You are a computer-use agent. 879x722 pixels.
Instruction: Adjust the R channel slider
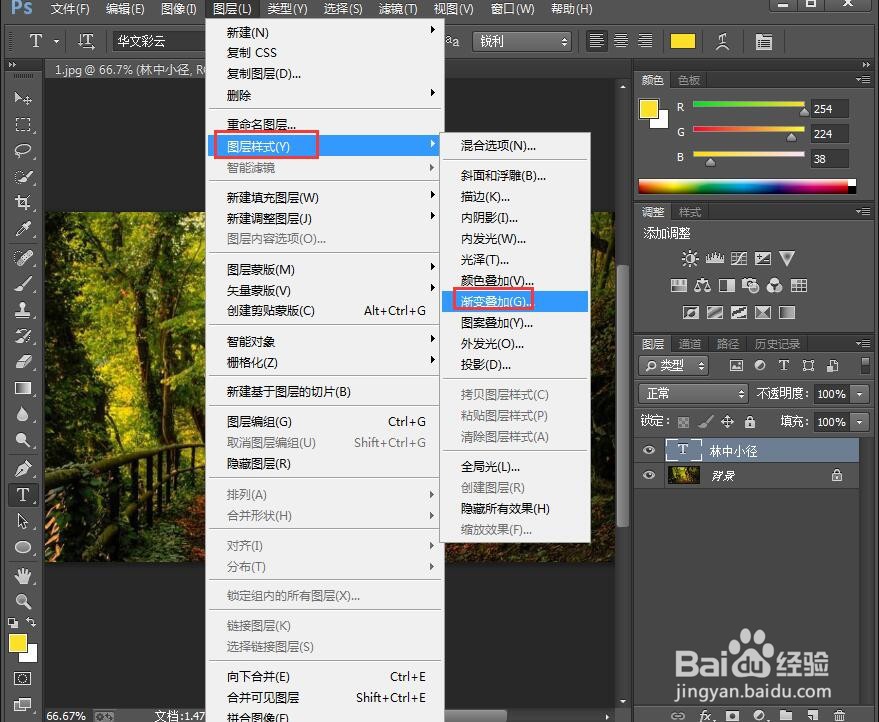point(804,112)
